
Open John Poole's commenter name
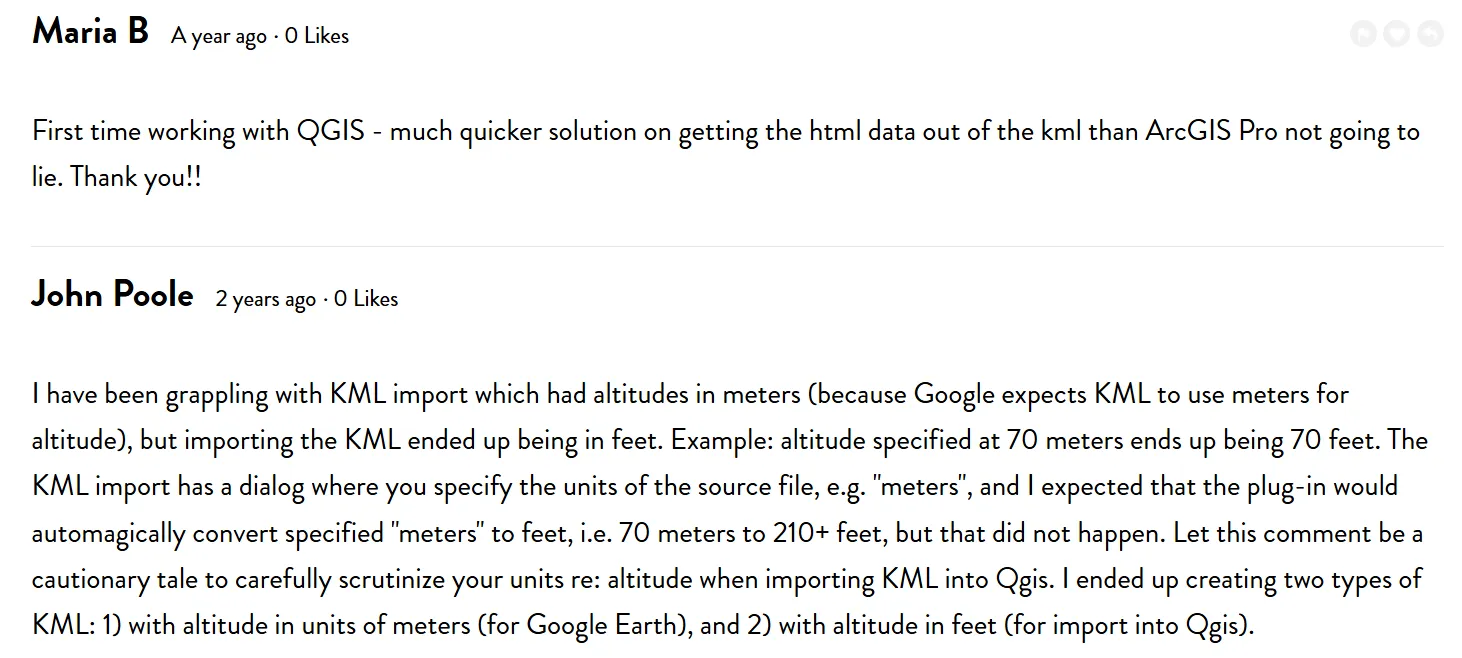click(x=112, y=295)
